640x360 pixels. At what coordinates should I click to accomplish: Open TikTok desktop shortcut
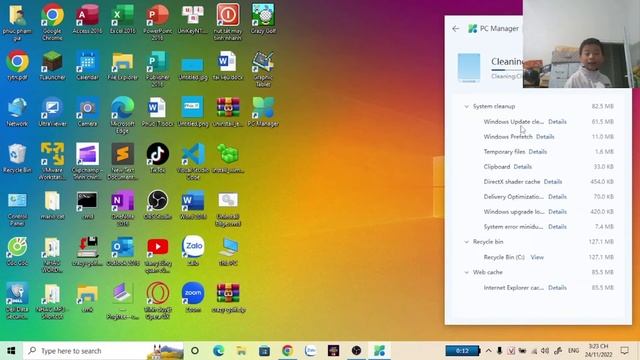(x=158, y=158)
